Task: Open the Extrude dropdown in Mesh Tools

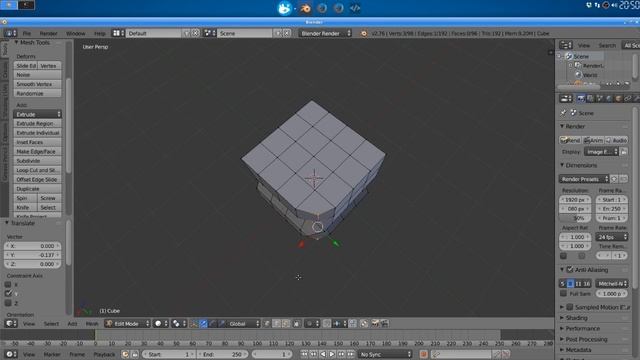Action: point(38,114)
